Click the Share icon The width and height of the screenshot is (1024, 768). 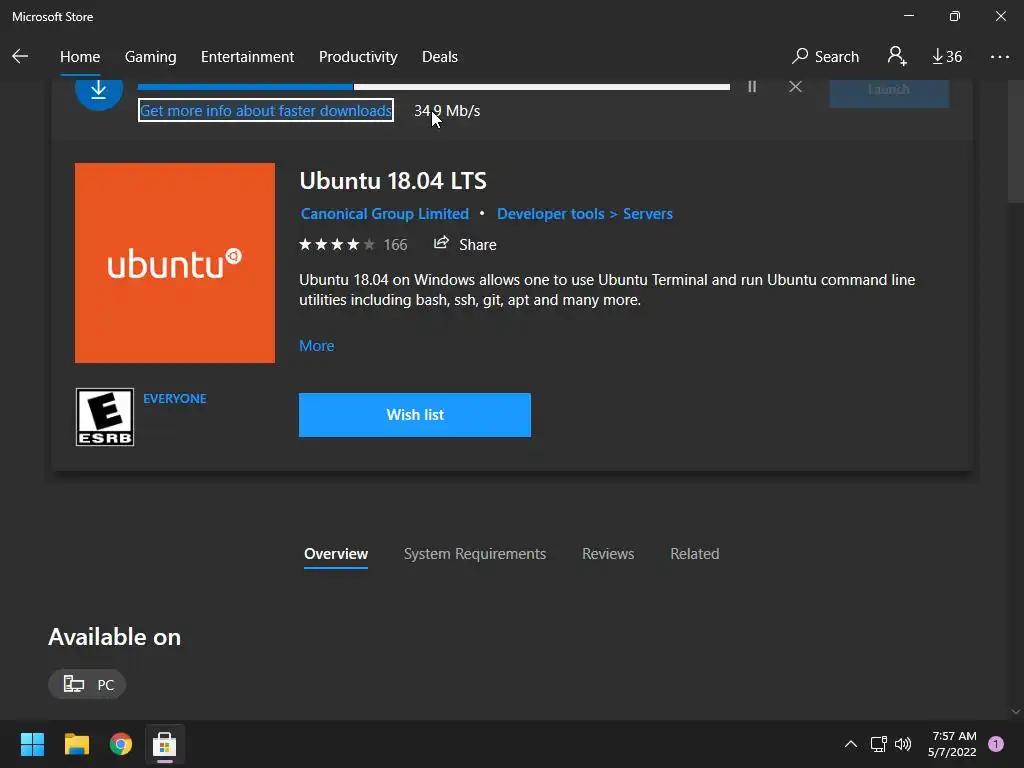[x=441, y=243]
